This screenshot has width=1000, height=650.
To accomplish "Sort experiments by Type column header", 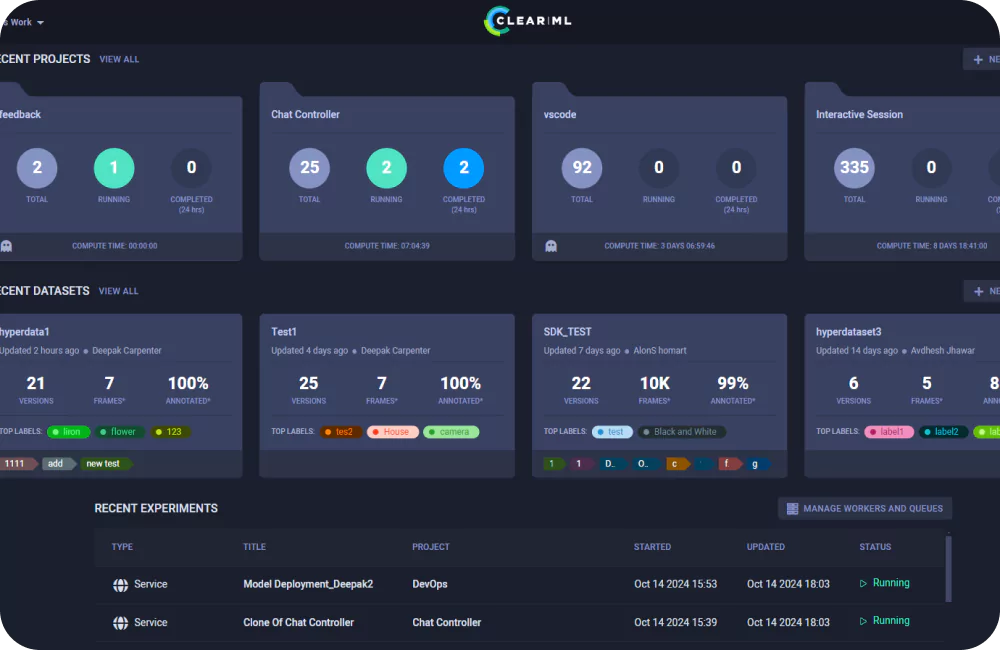I will click(x=122, y=547).
